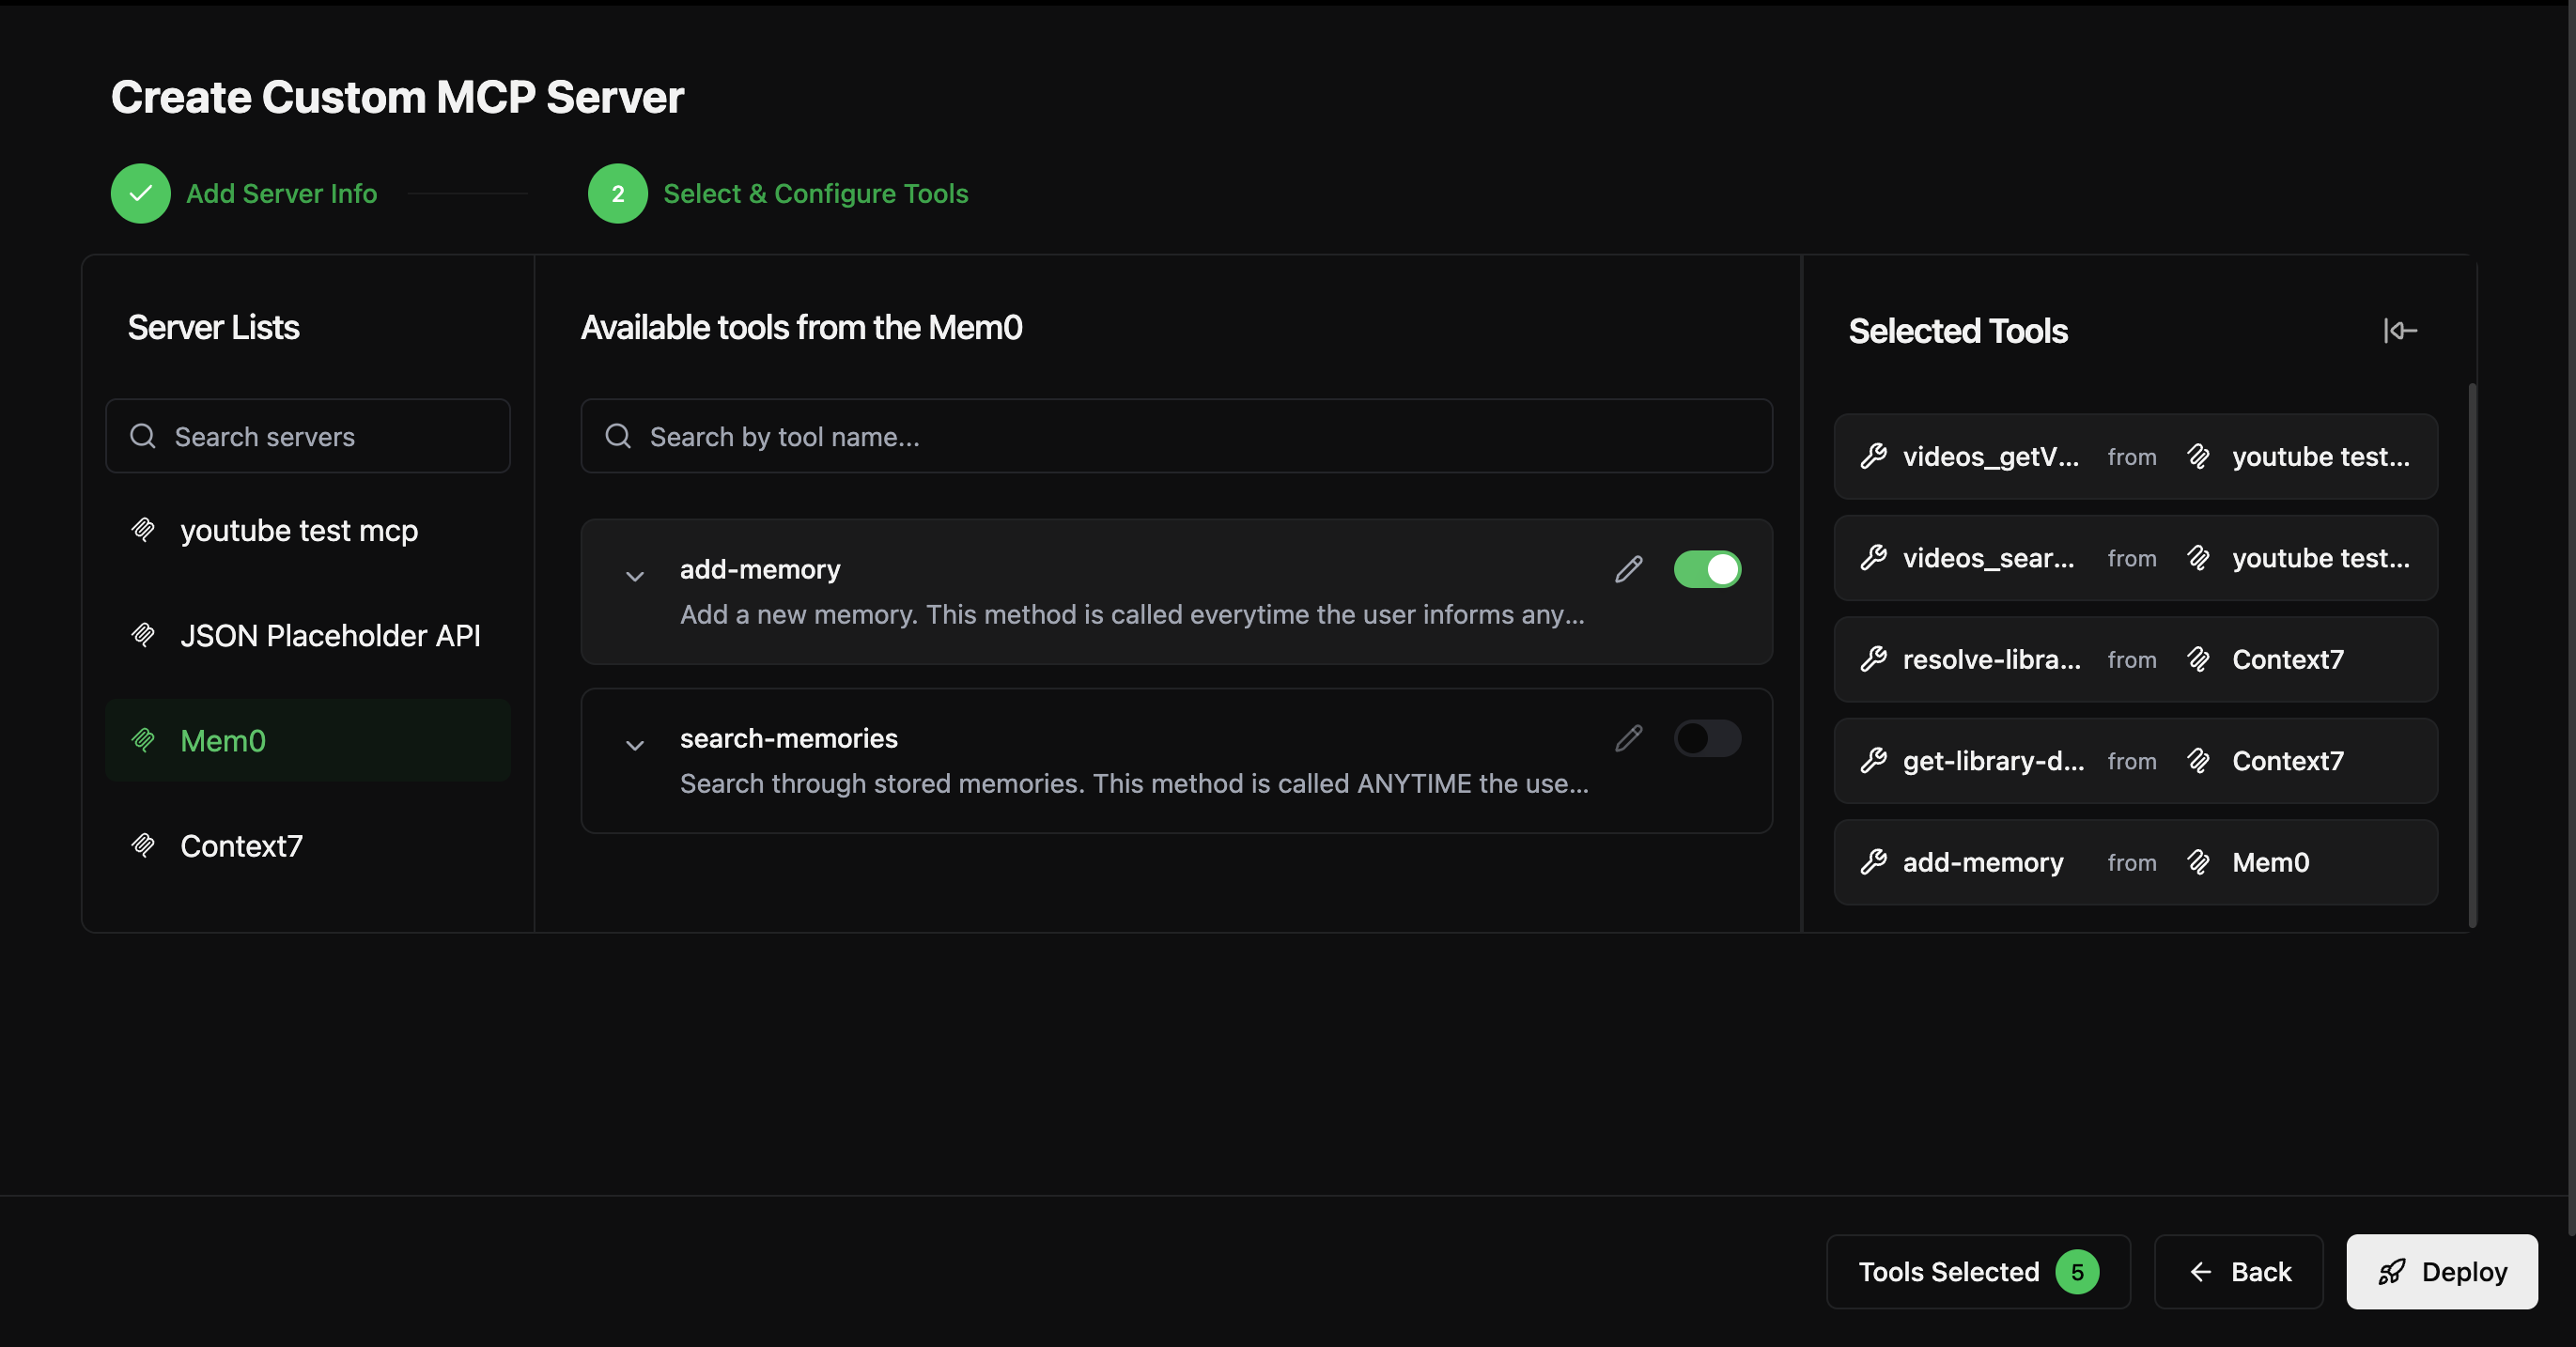This screenshot has width=2576, height=1347.
Task: Click the wrench icon beside videos_getV tool
Action: tap(1873, 457)
